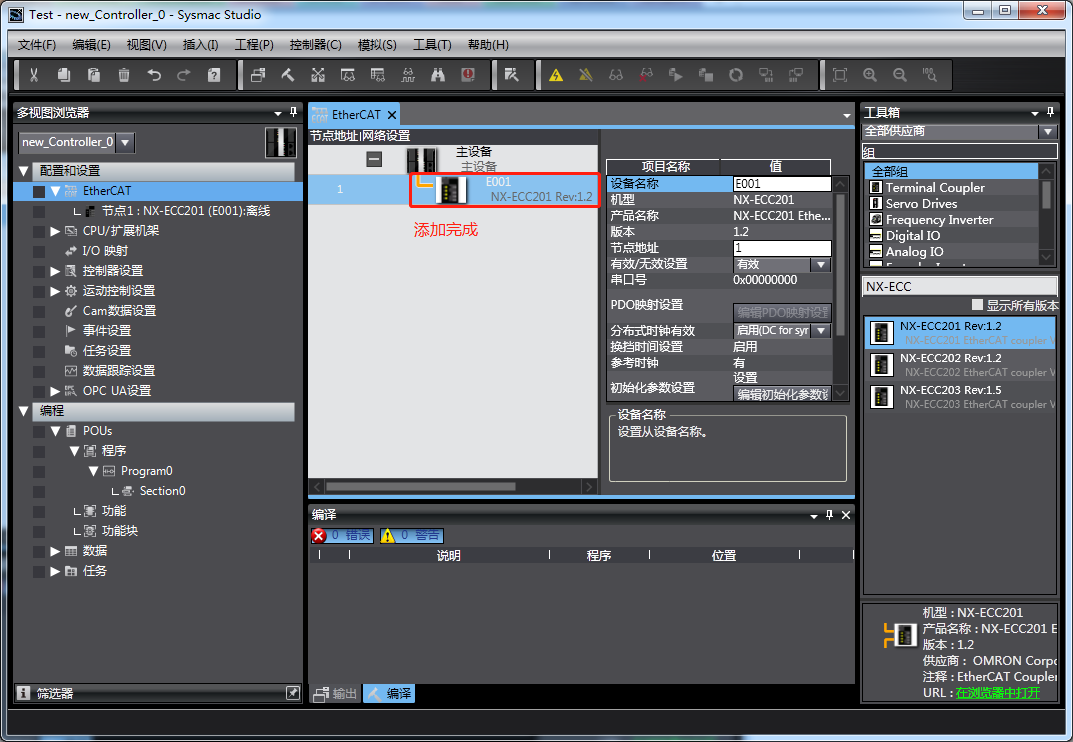Click the yellow Online lightning icon
This screenshot has height=742, width=1073.
556,75
